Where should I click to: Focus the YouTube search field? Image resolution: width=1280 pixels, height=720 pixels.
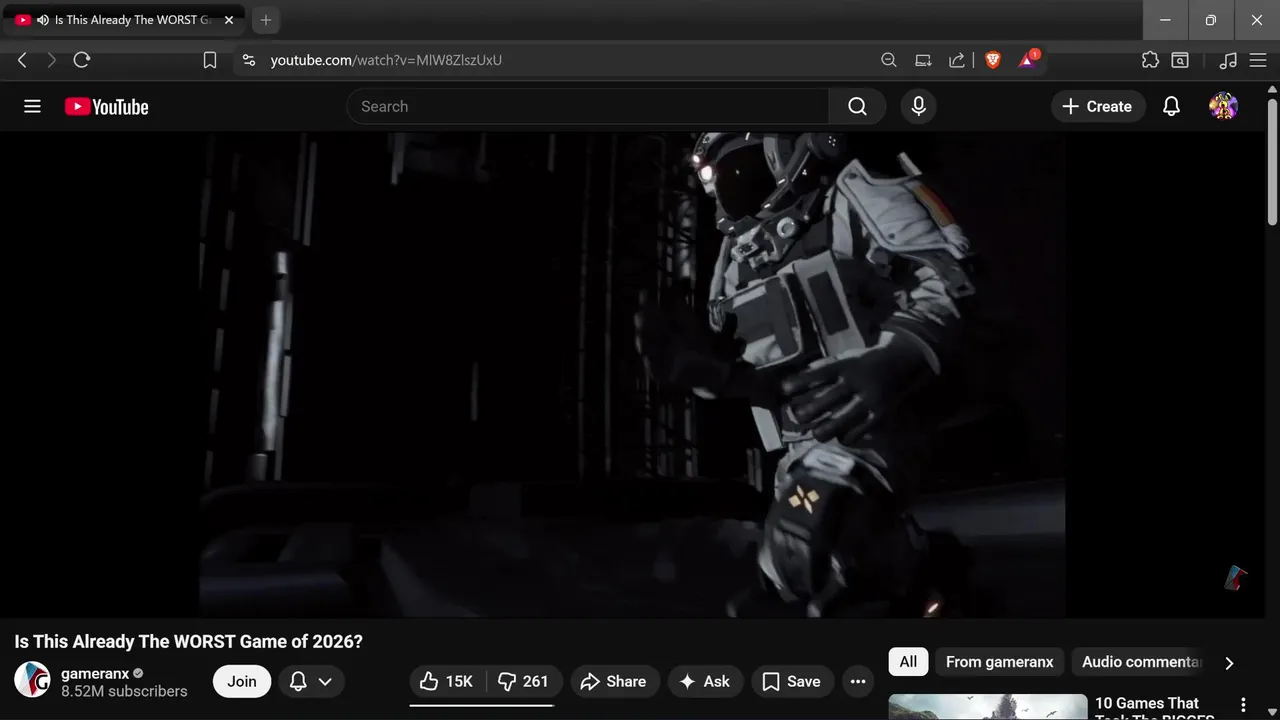[x=588, y=106]
